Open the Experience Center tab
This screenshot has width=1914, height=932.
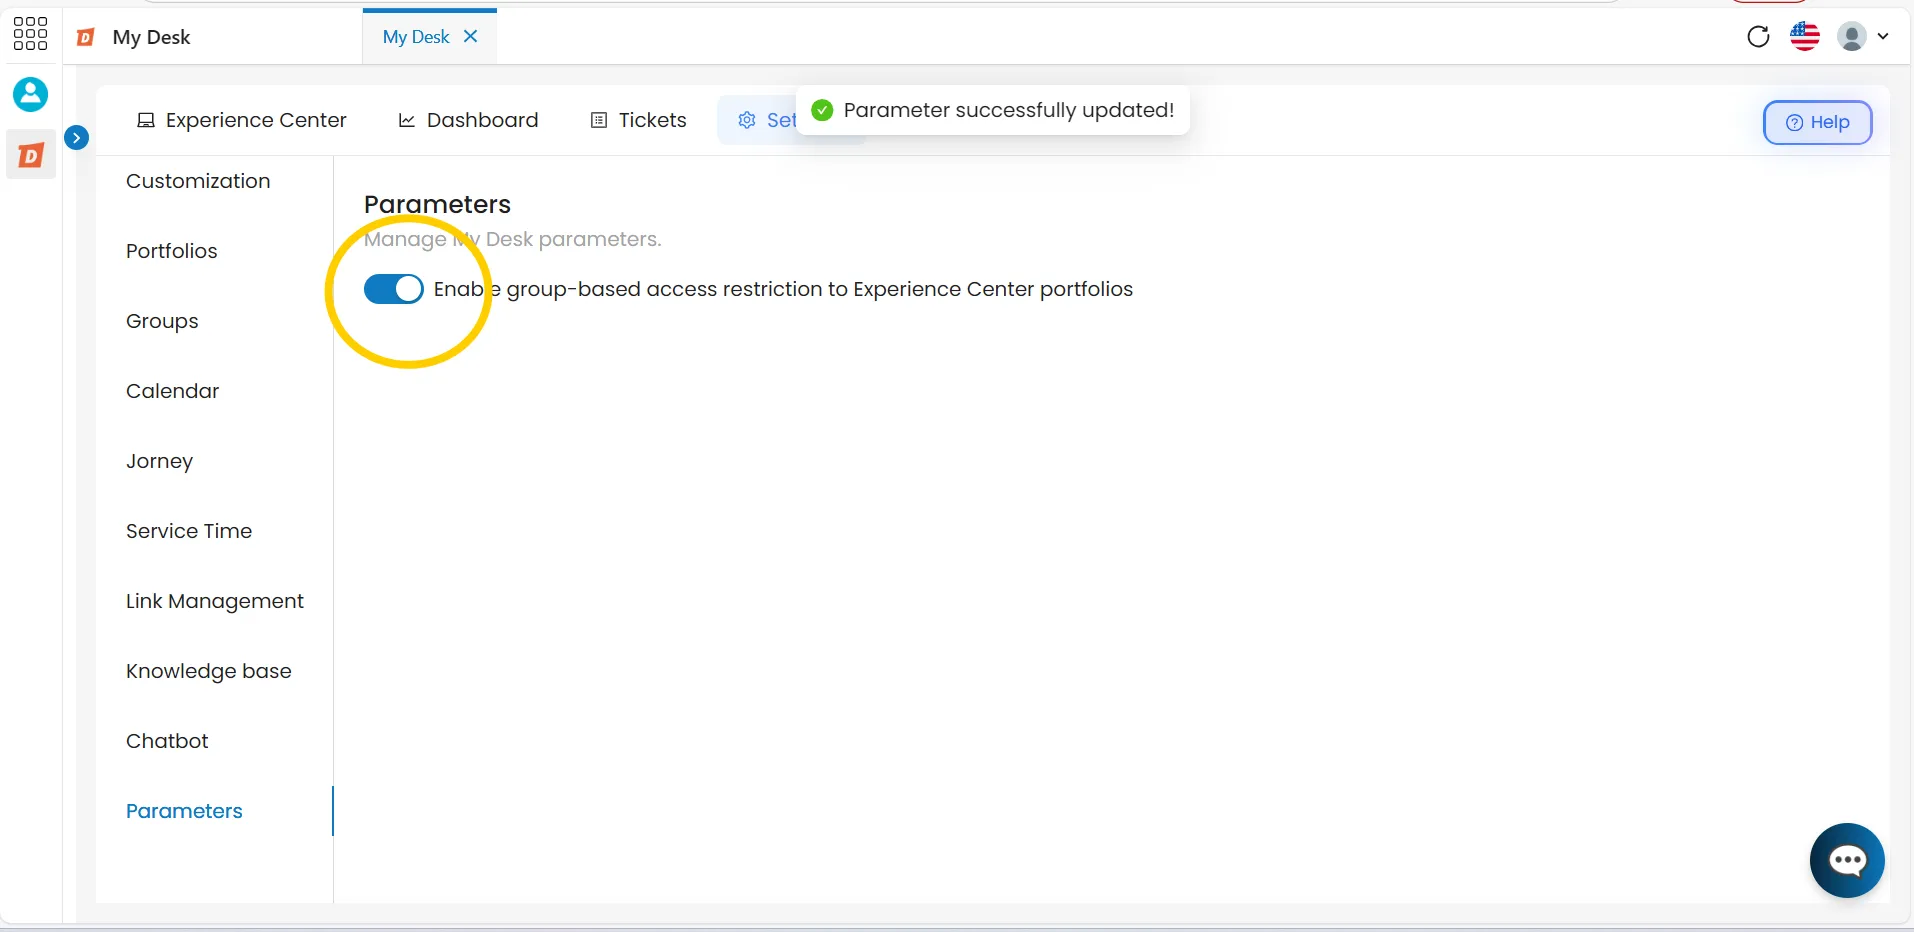(x=241, y=120)
